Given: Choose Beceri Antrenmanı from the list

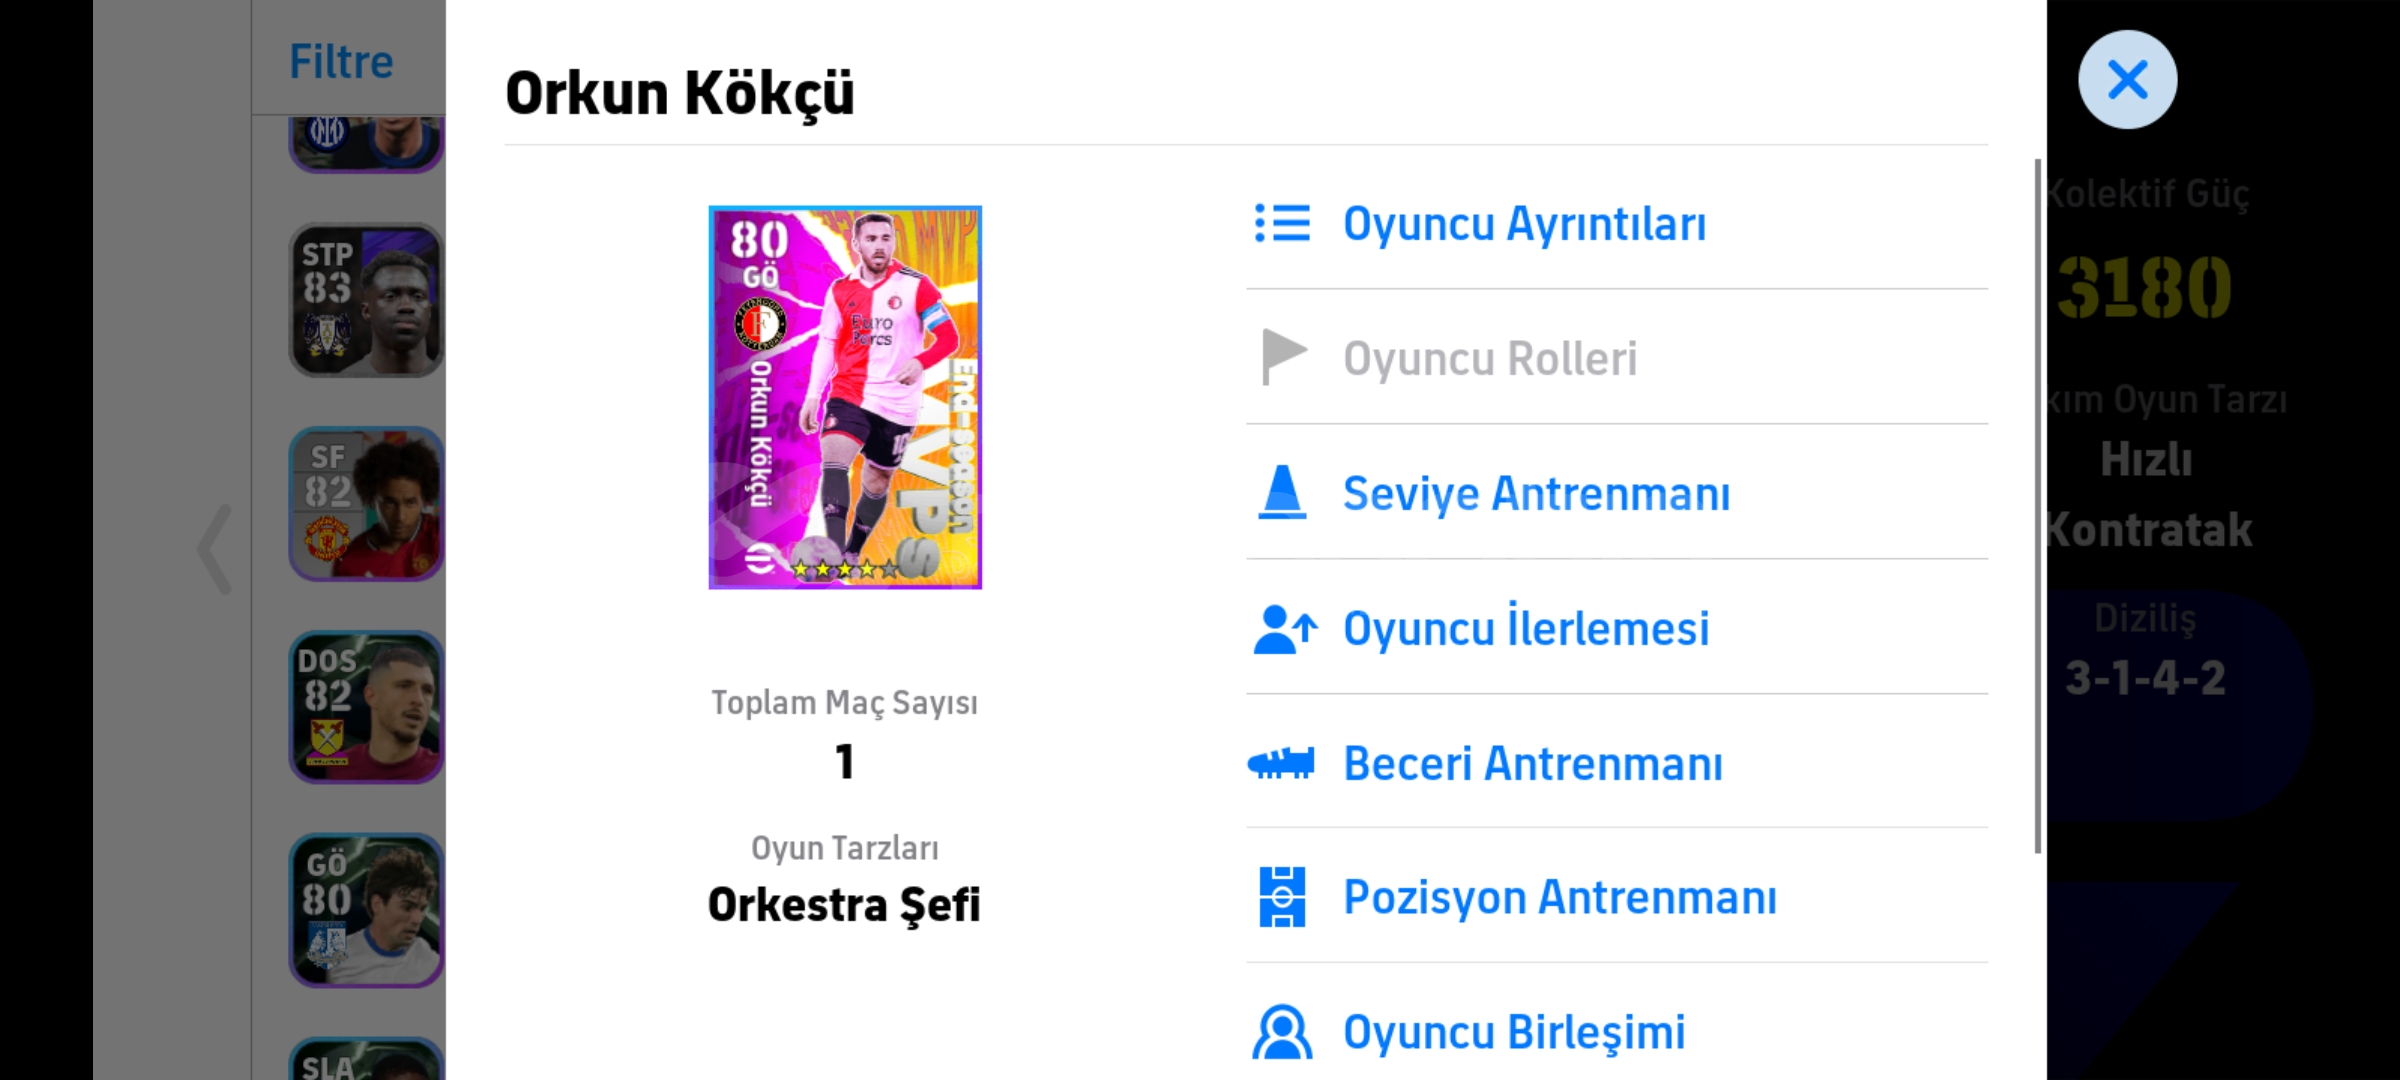Looking at the screenshot, I should point(1533,764).
